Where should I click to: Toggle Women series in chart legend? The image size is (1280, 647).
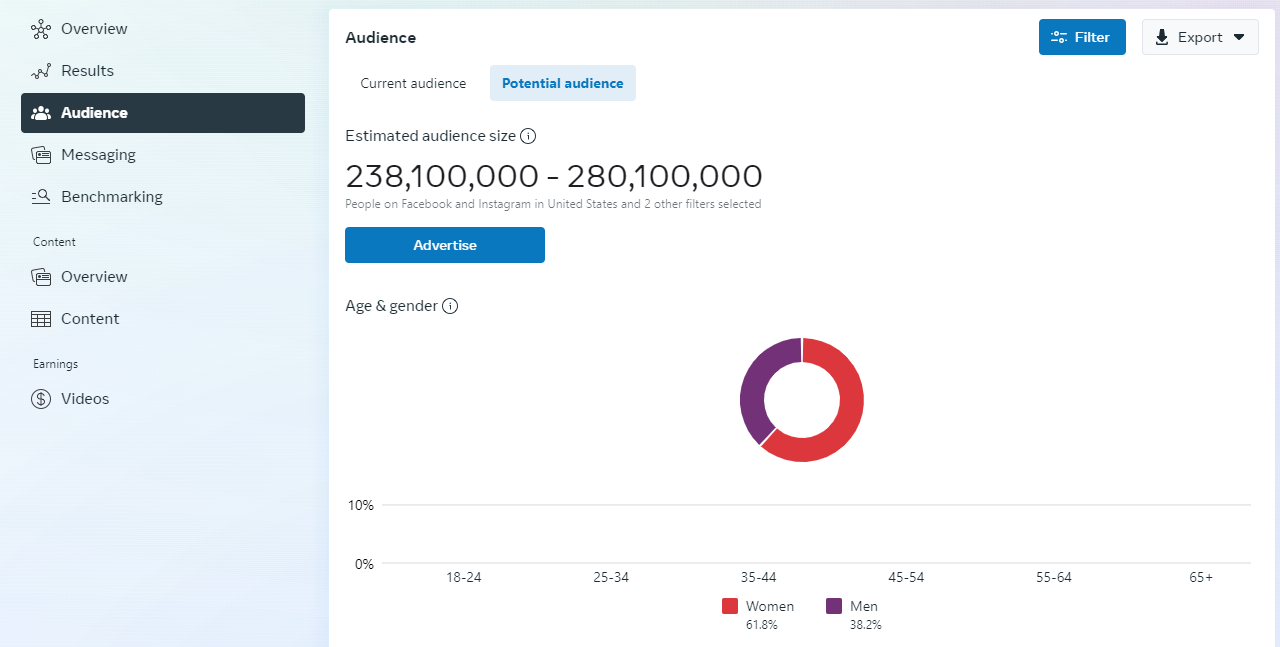pyautogui.click(x=730, y=606)
